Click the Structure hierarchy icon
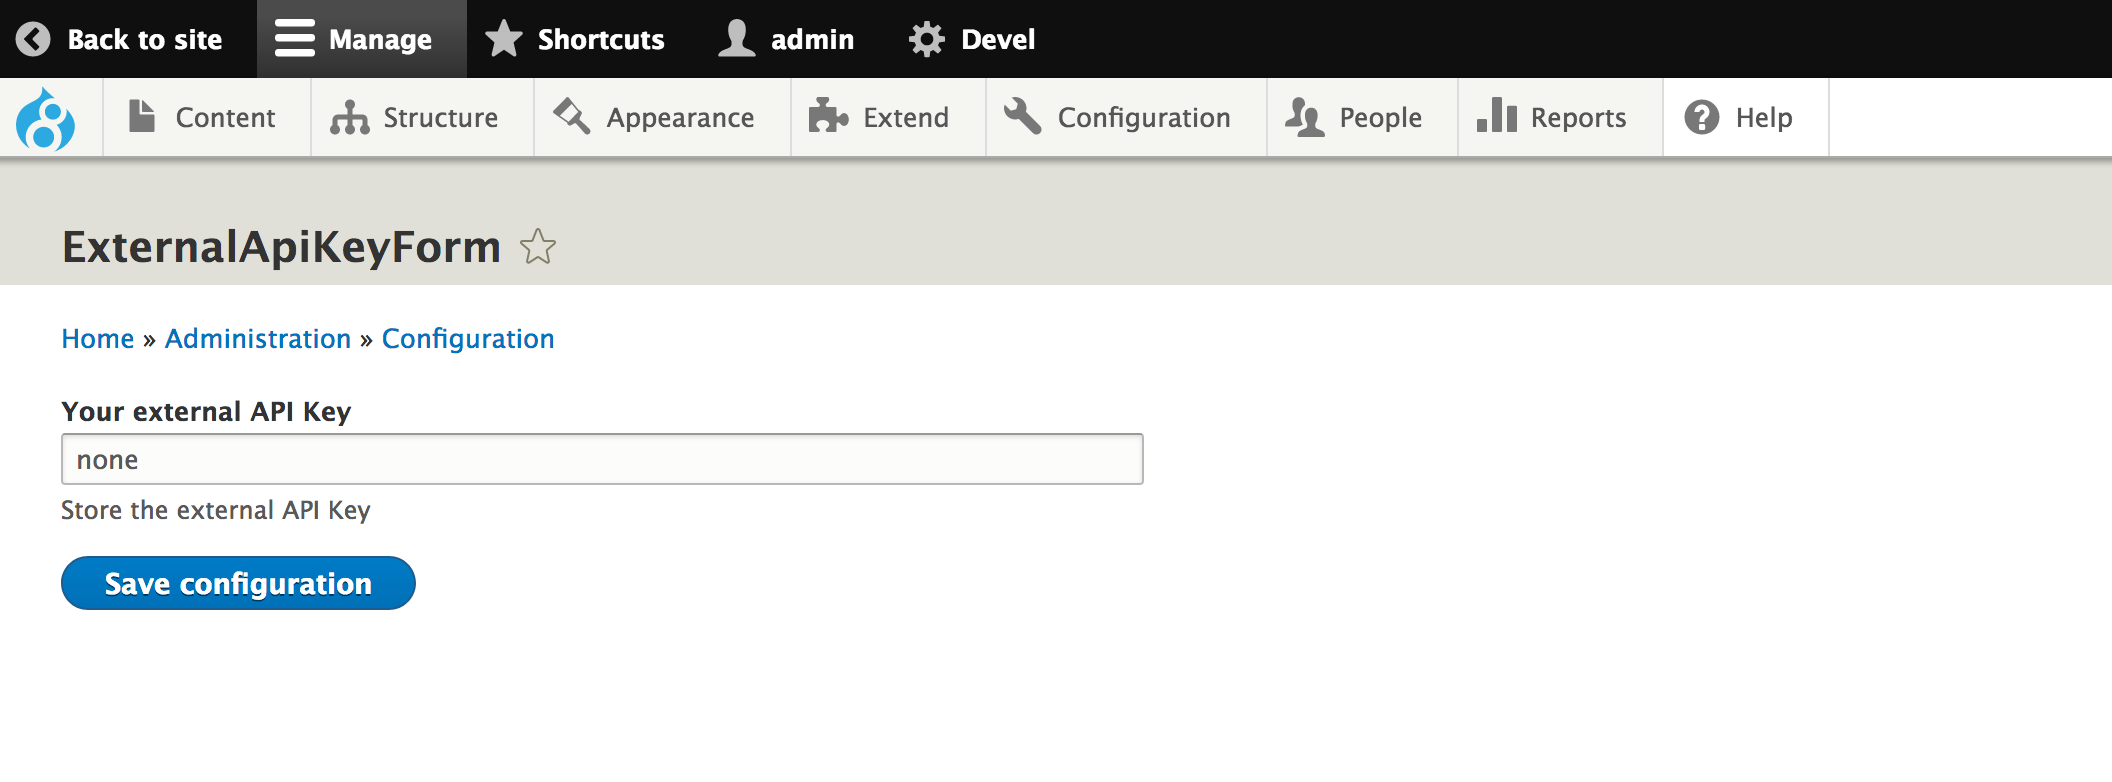Screen dimensions: 2112x782 coord(350,117)
